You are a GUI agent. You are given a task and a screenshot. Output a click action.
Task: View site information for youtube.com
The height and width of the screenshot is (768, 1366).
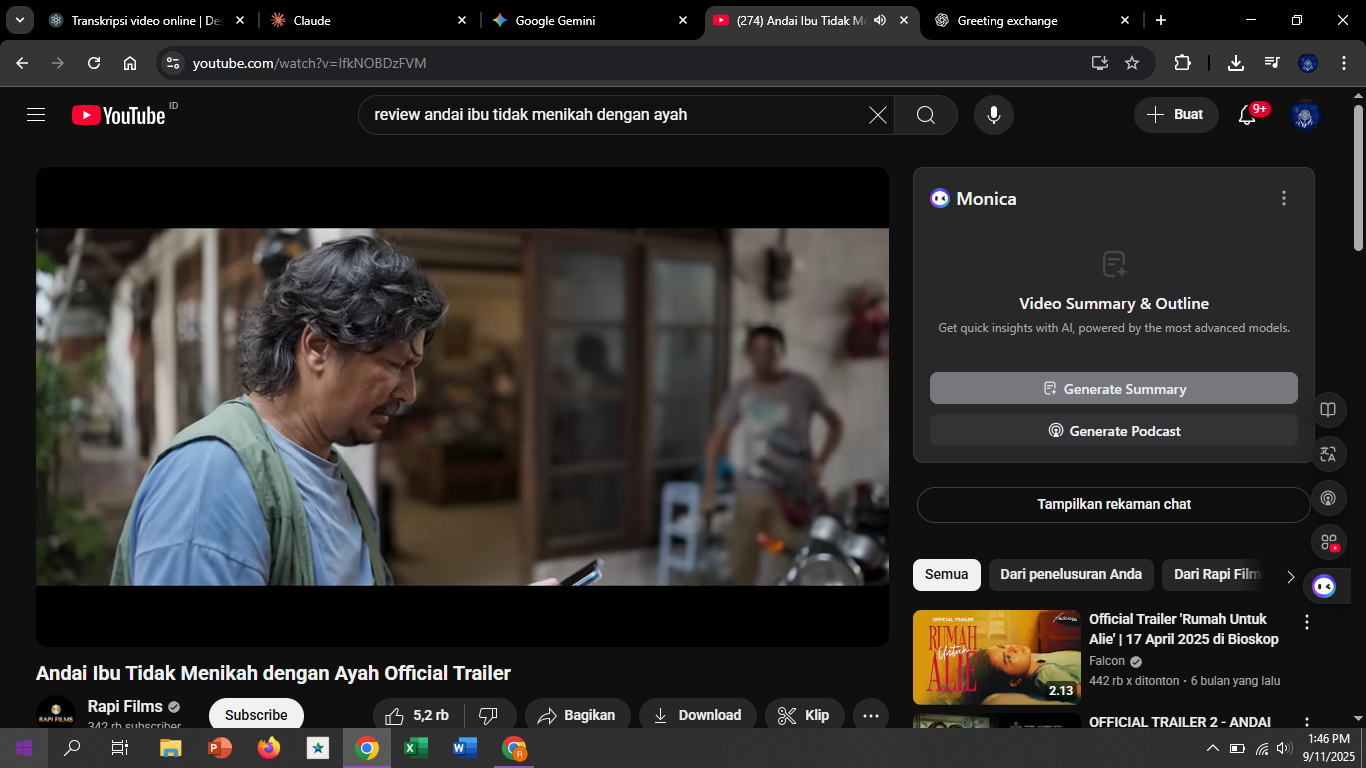173,63
